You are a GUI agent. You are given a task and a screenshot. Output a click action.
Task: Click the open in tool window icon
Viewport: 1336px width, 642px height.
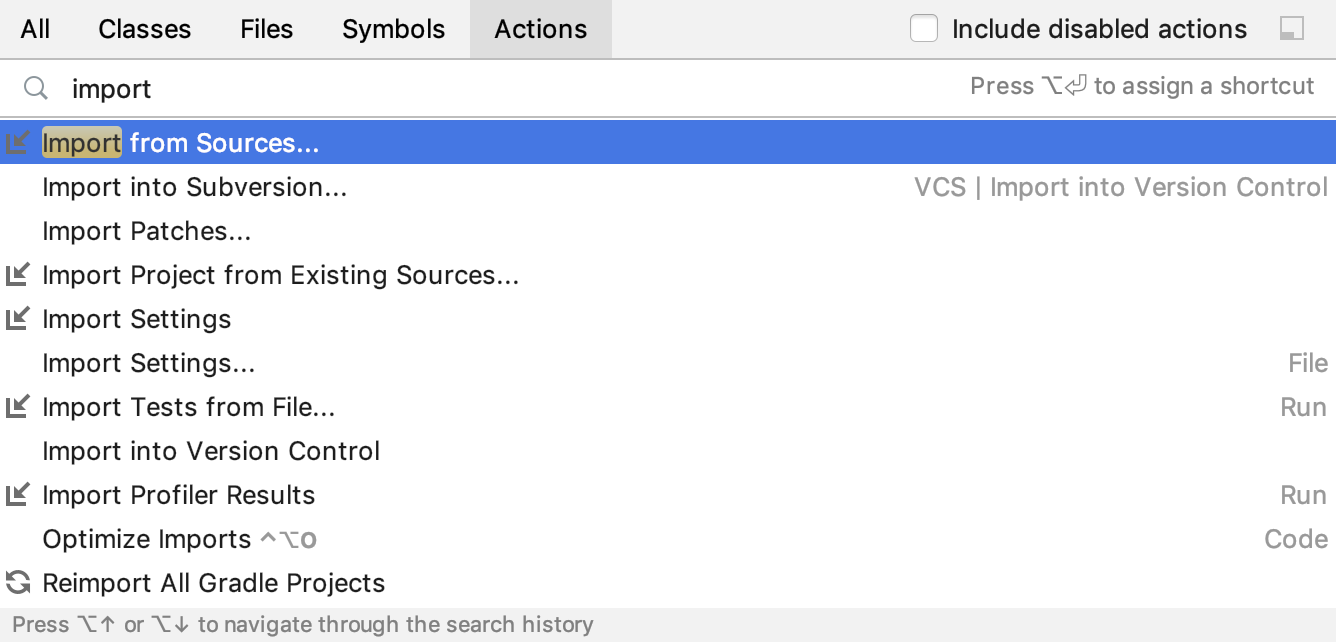coord(1292,29)
